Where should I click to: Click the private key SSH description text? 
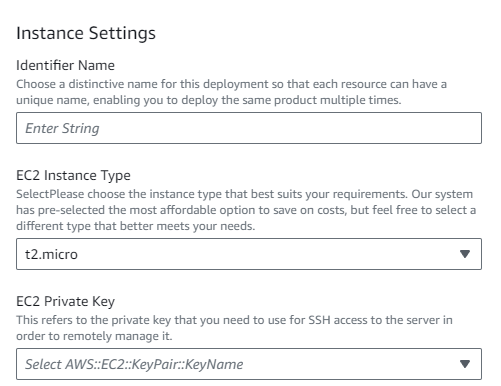coord(234,328)
